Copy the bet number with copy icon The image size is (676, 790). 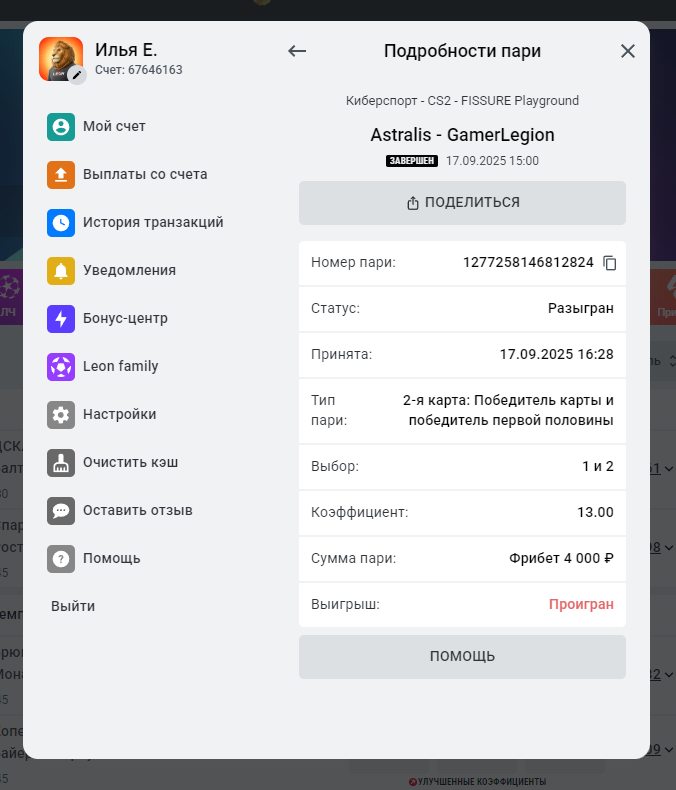(x=610, y=263)
